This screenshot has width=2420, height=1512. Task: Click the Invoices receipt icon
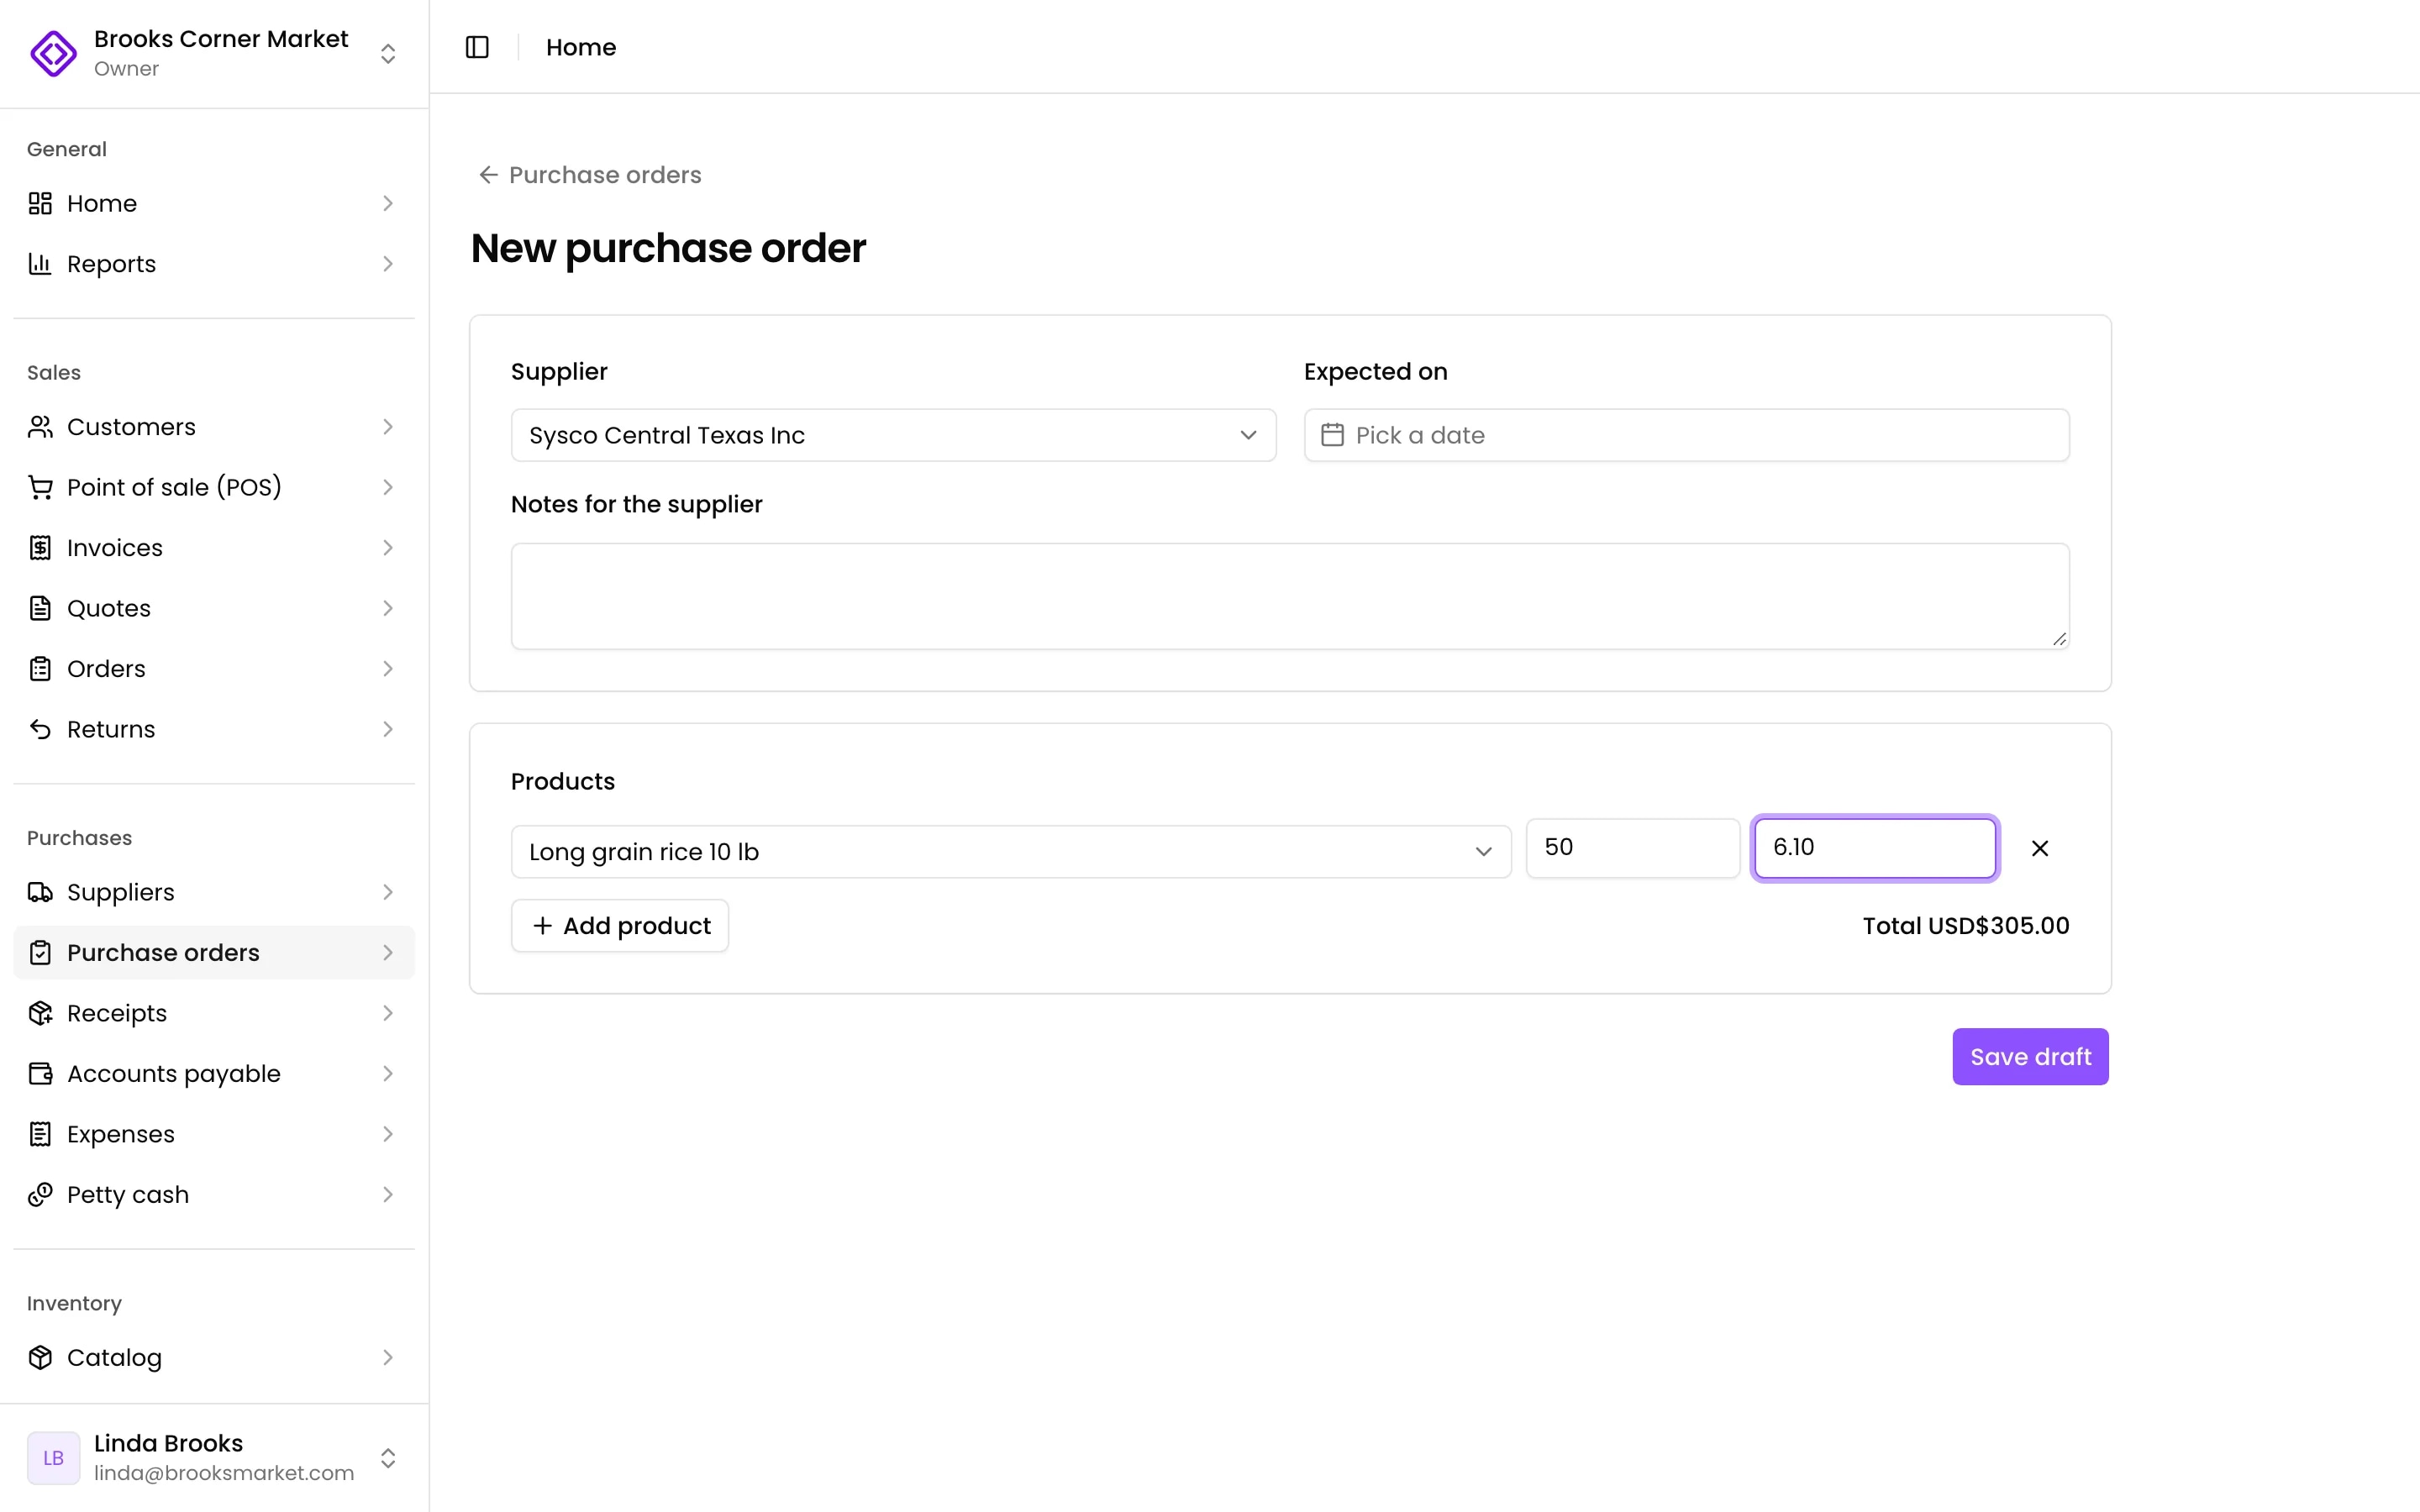pyautogui.click(x=40, y=548)
